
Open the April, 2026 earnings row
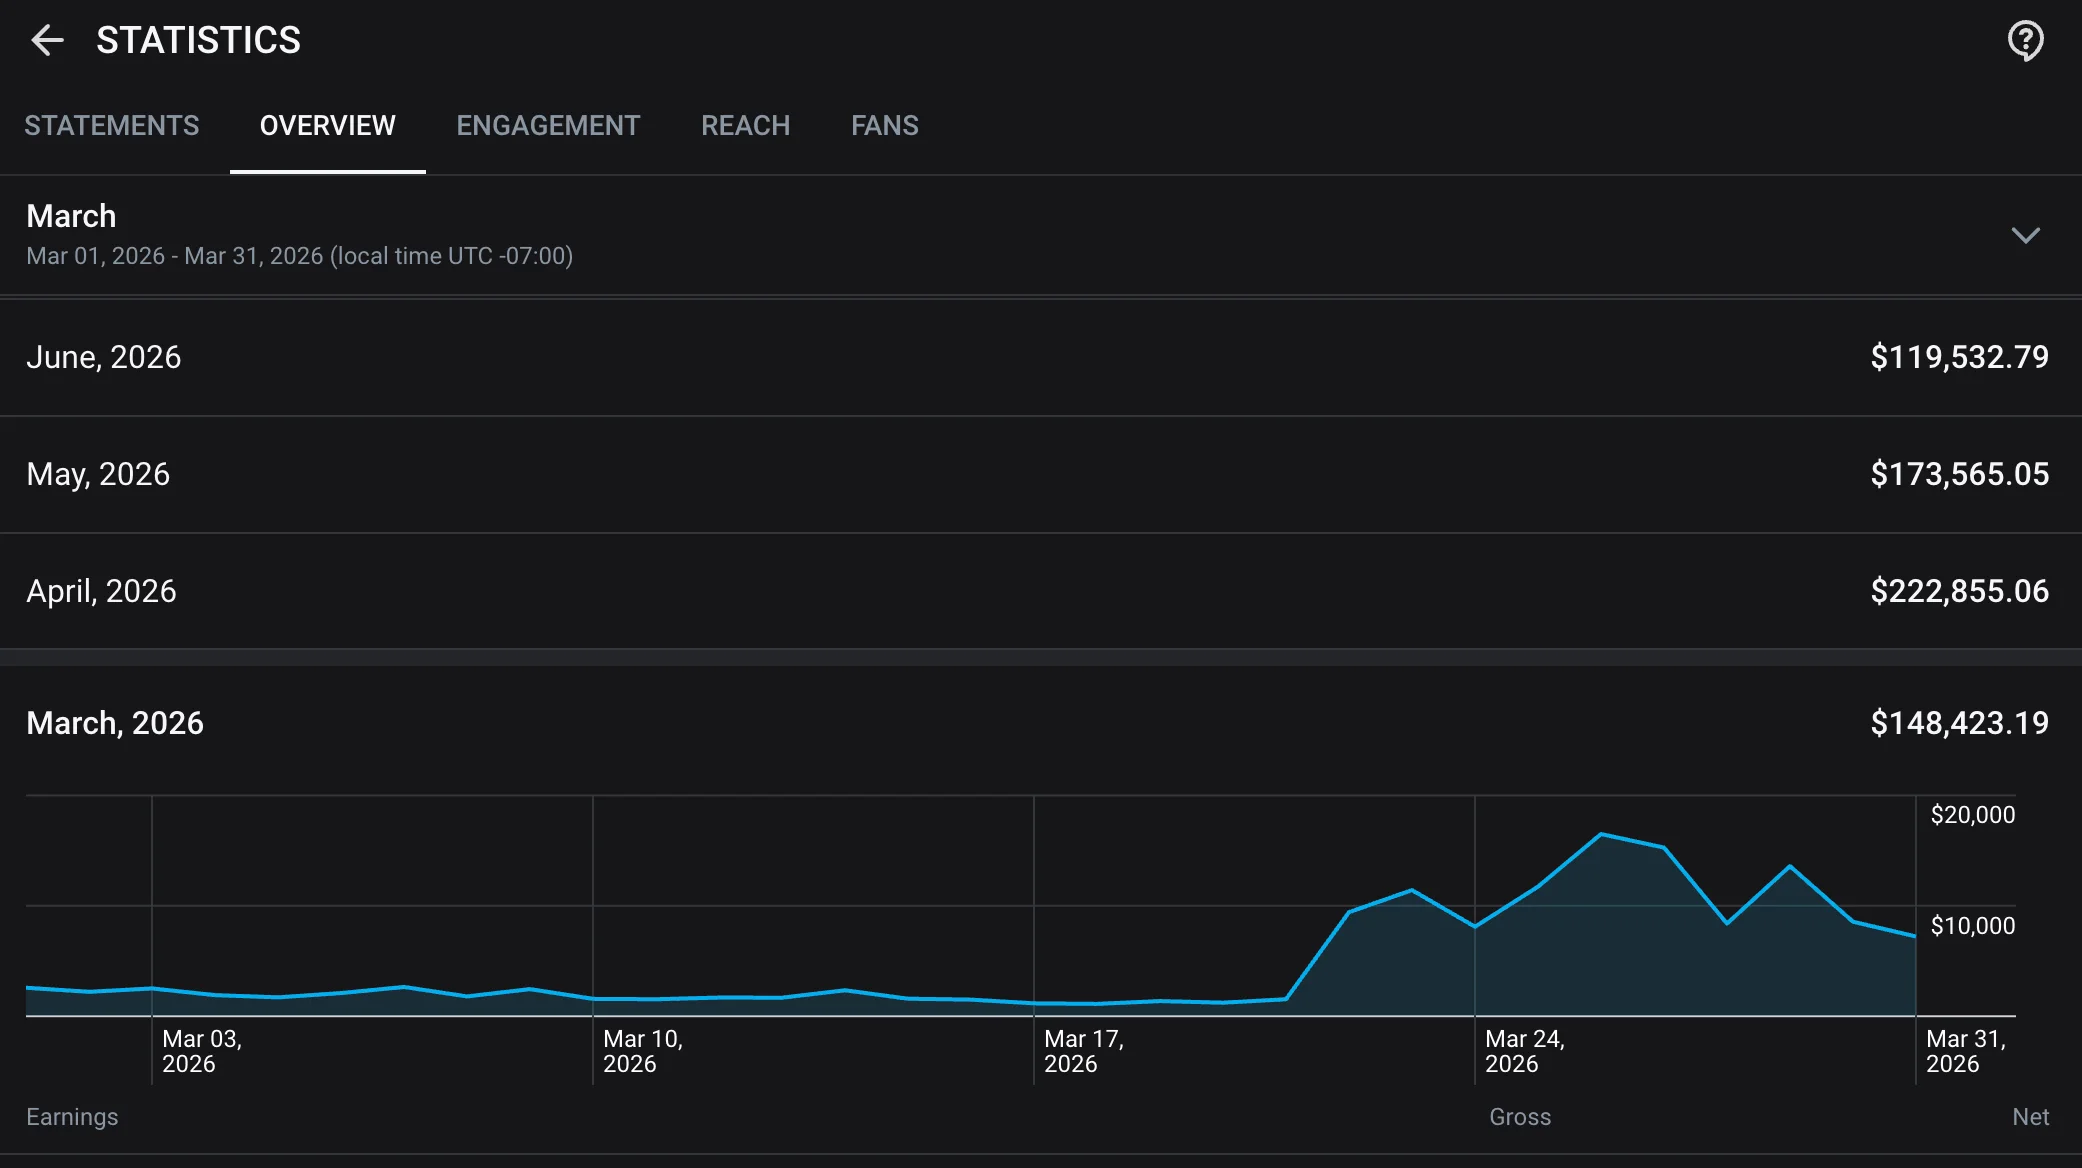tap(1041, 591)
